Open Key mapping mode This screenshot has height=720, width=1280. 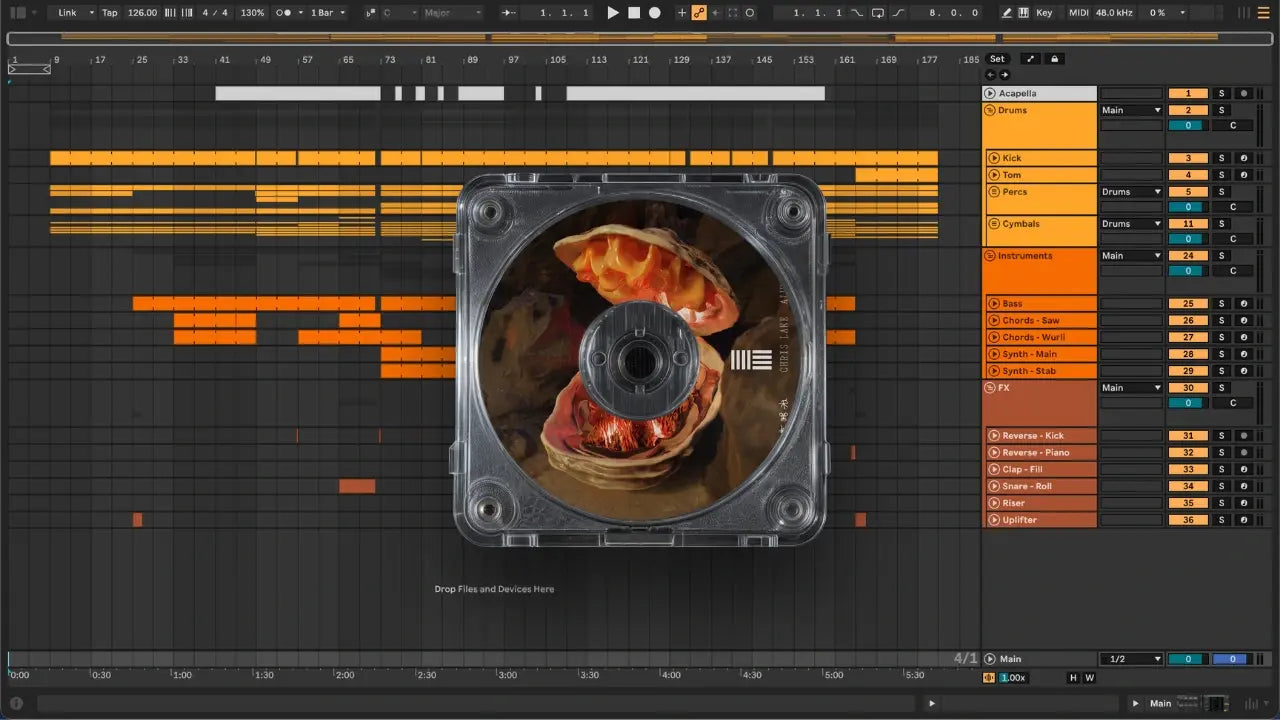point(1045,13)
